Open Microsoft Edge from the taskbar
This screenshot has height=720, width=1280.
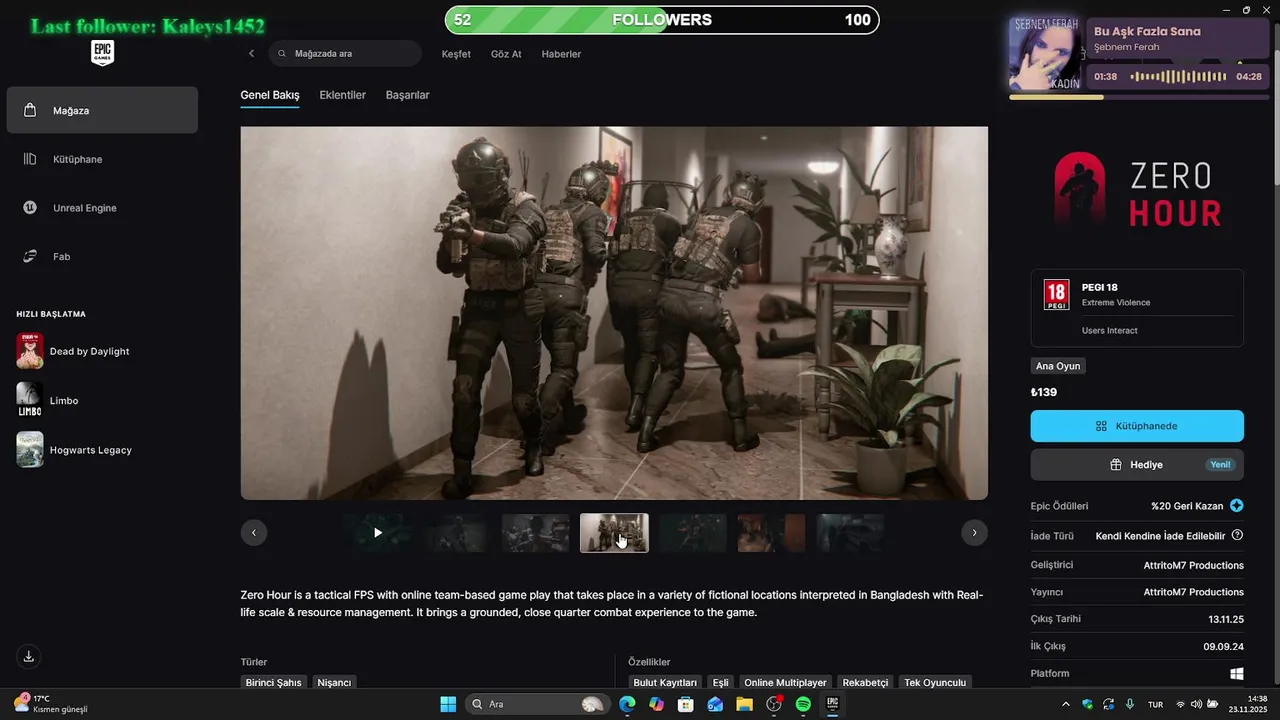(x=627, y=704)
